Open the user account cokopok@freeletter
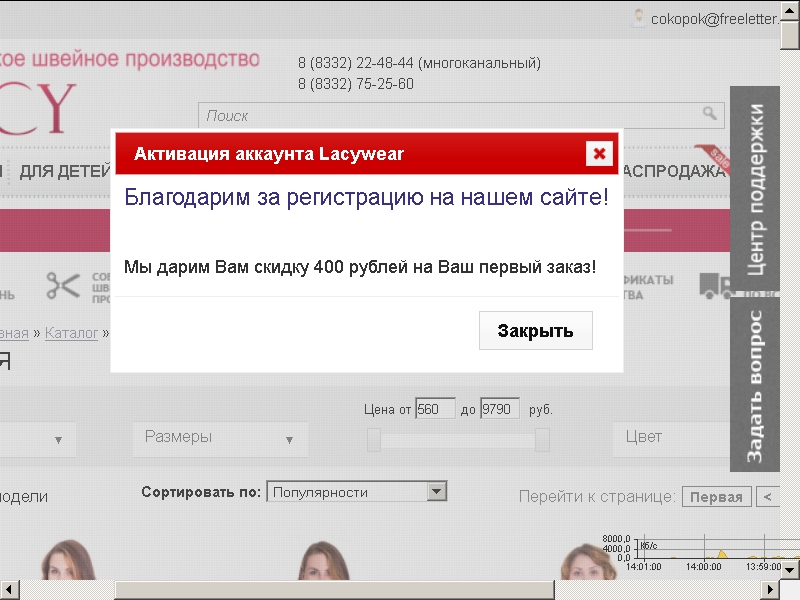The image size is (800, 600). pyautogui.click(x=714, y=19)
